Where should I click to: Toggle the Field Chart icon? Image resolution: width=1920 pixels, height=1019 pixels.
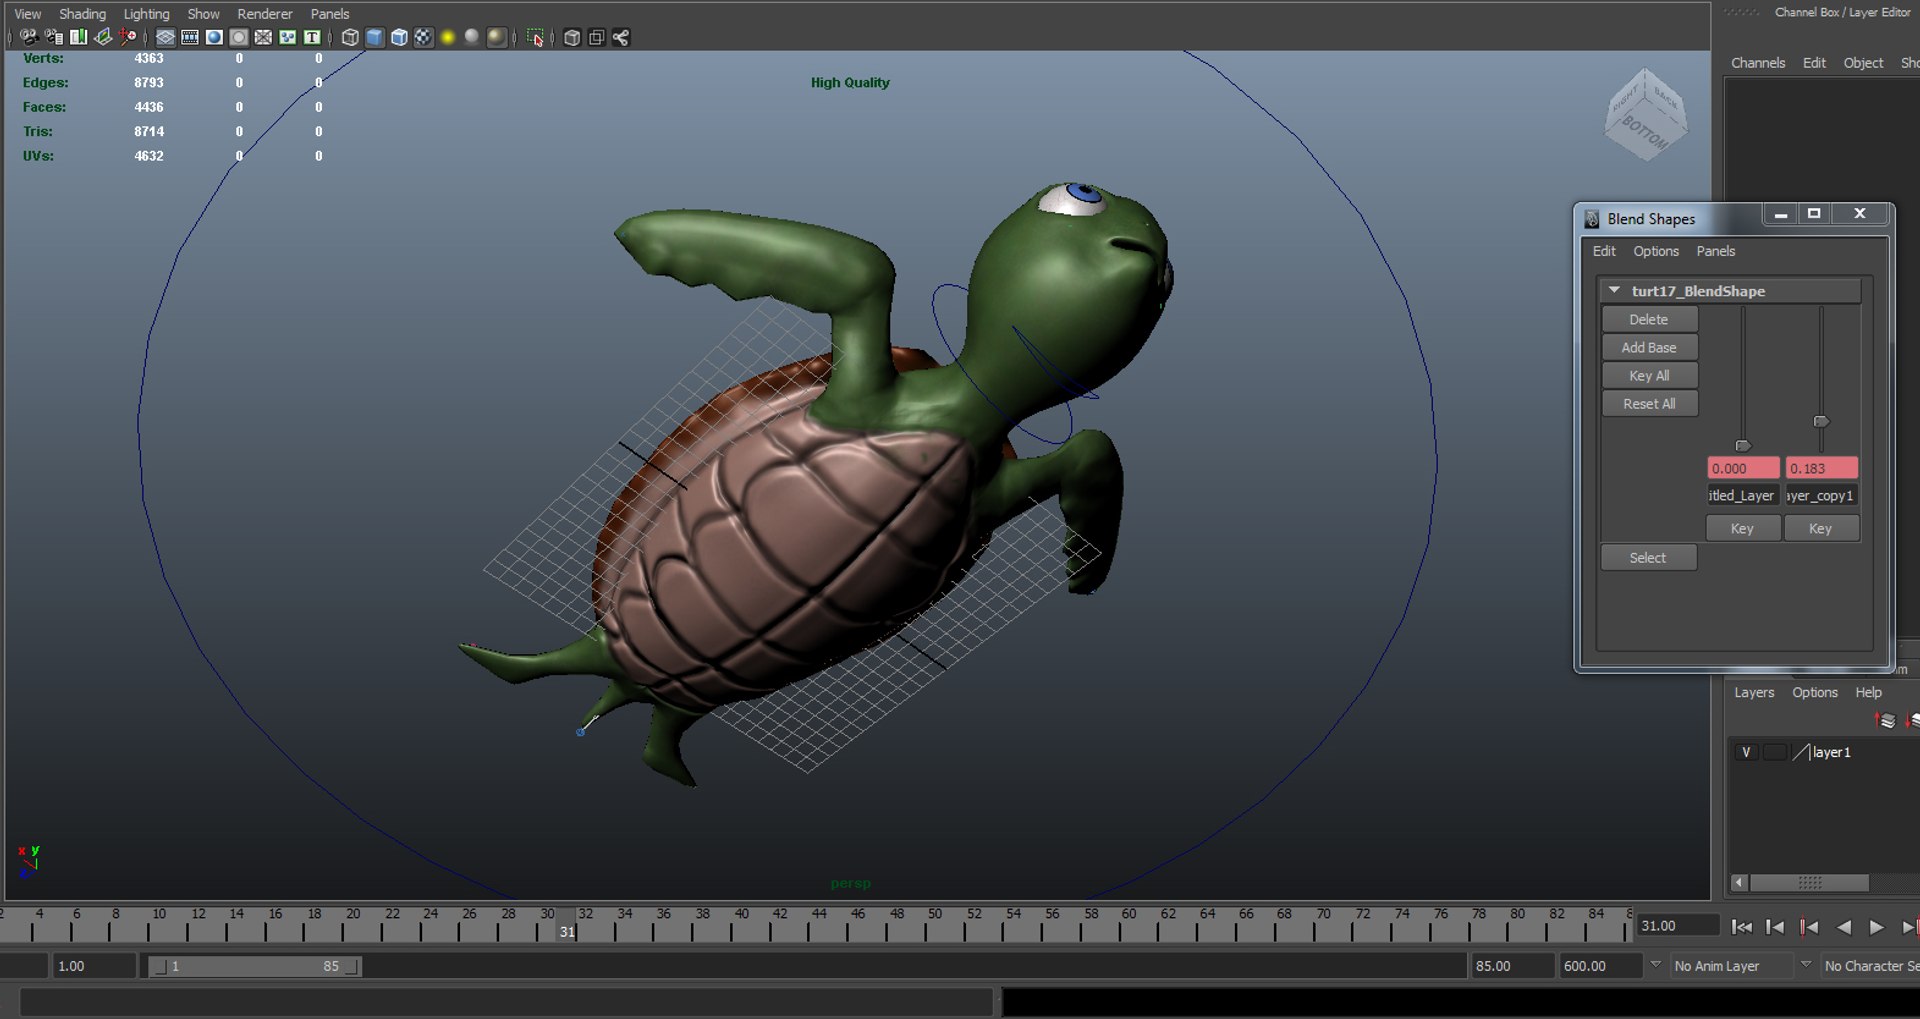pyautogui.click(x=263, y=37)
